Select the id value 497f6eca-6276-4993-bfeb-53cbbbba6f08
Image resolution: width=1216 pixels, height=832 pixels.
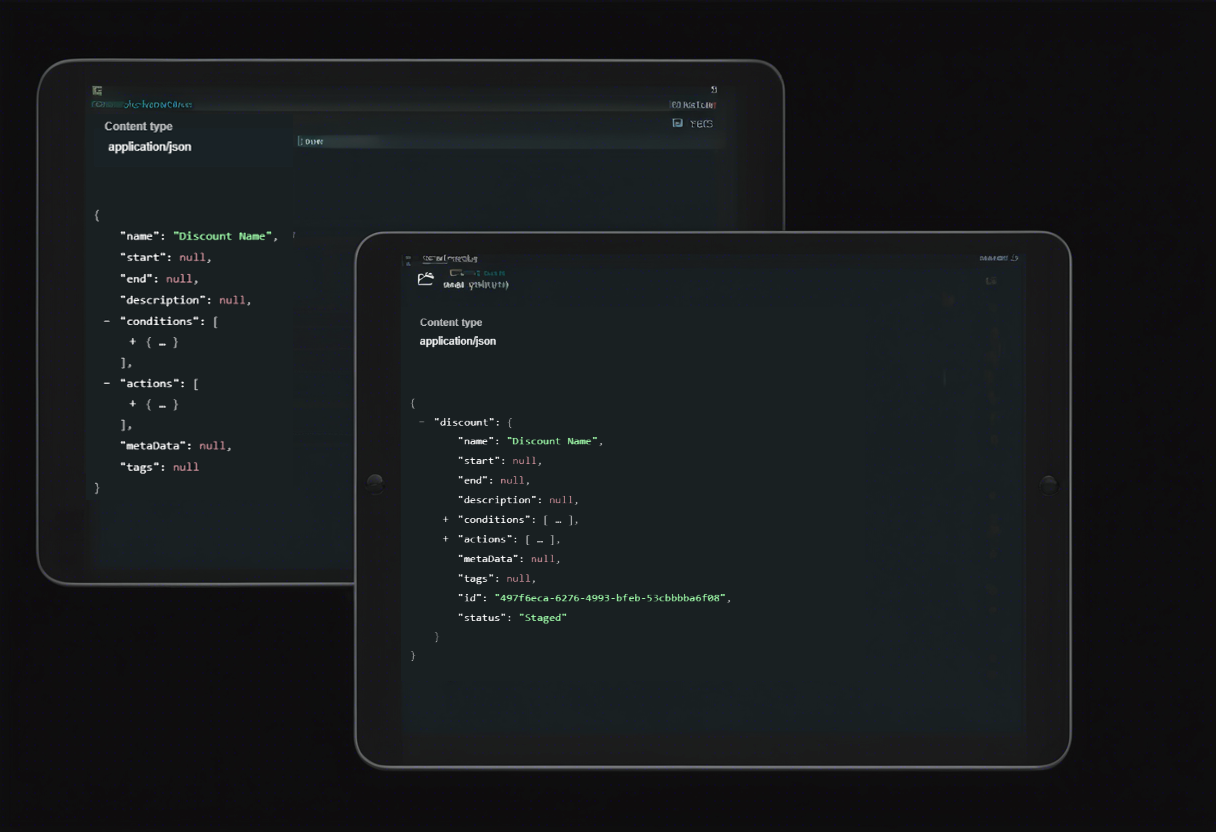(611, 598)
